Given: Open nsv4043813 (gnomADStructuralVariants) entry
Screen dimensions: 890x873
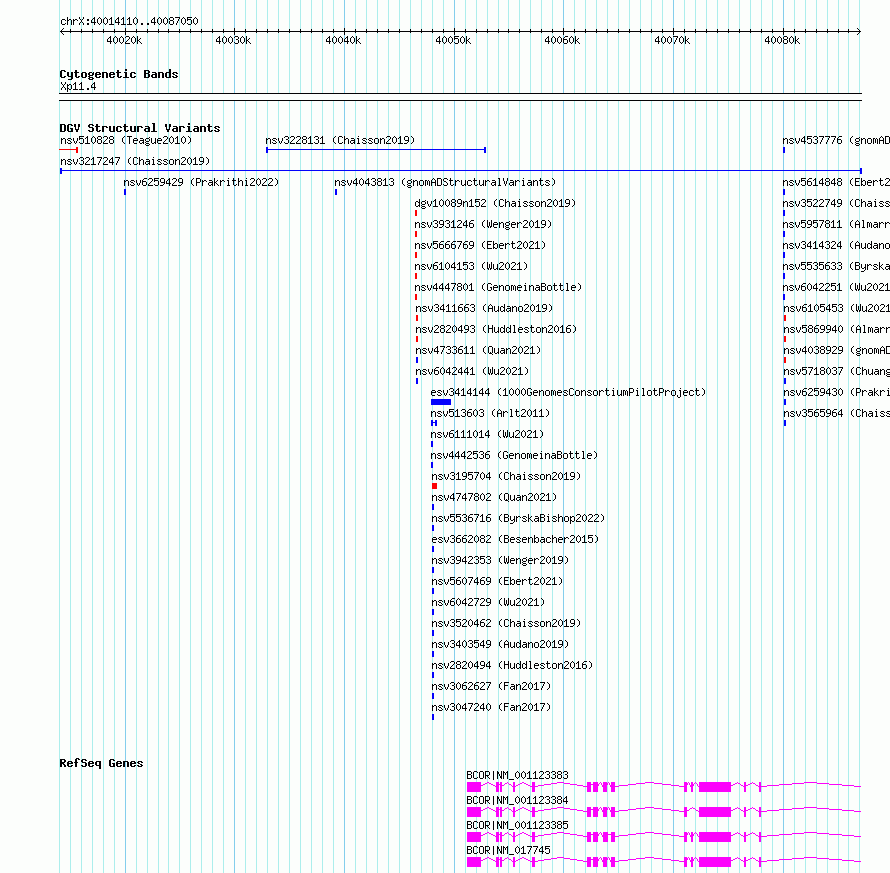Looking at the screenshot, I should (445, 182).
